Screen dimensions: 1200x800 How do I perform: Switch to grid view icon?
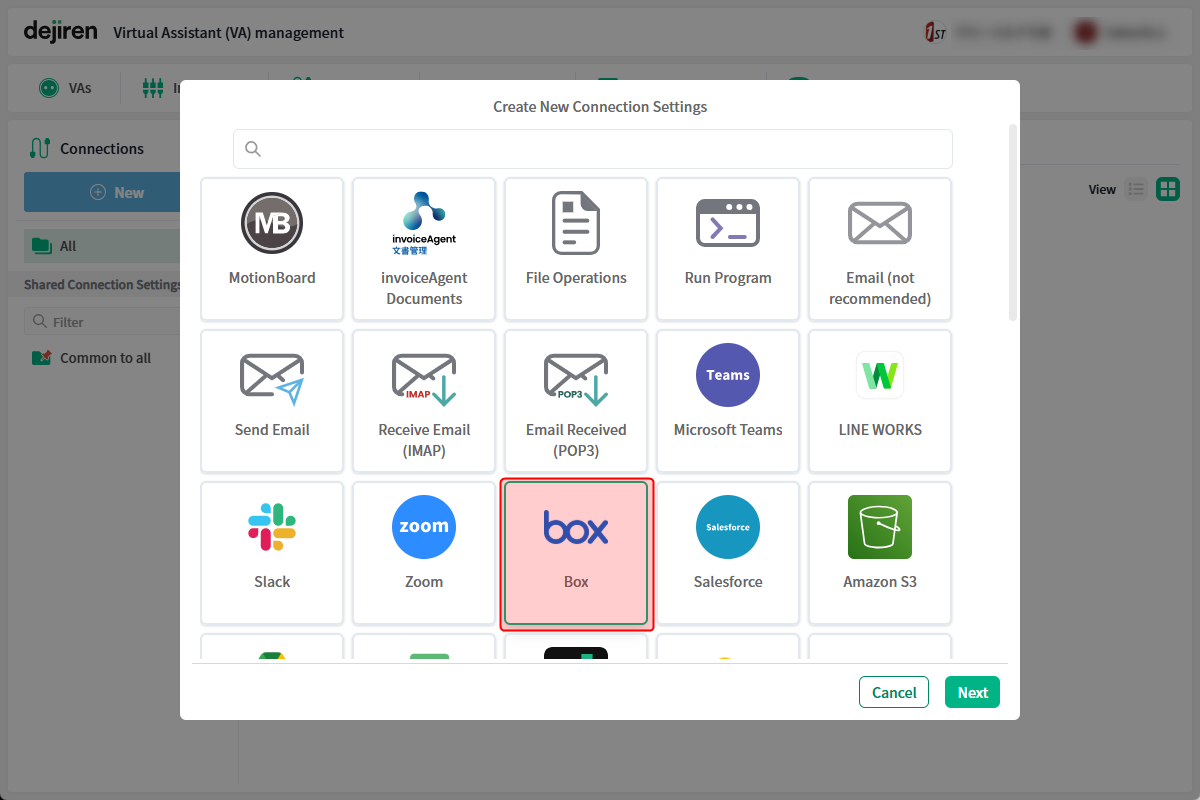click(x=1168, y=189)
